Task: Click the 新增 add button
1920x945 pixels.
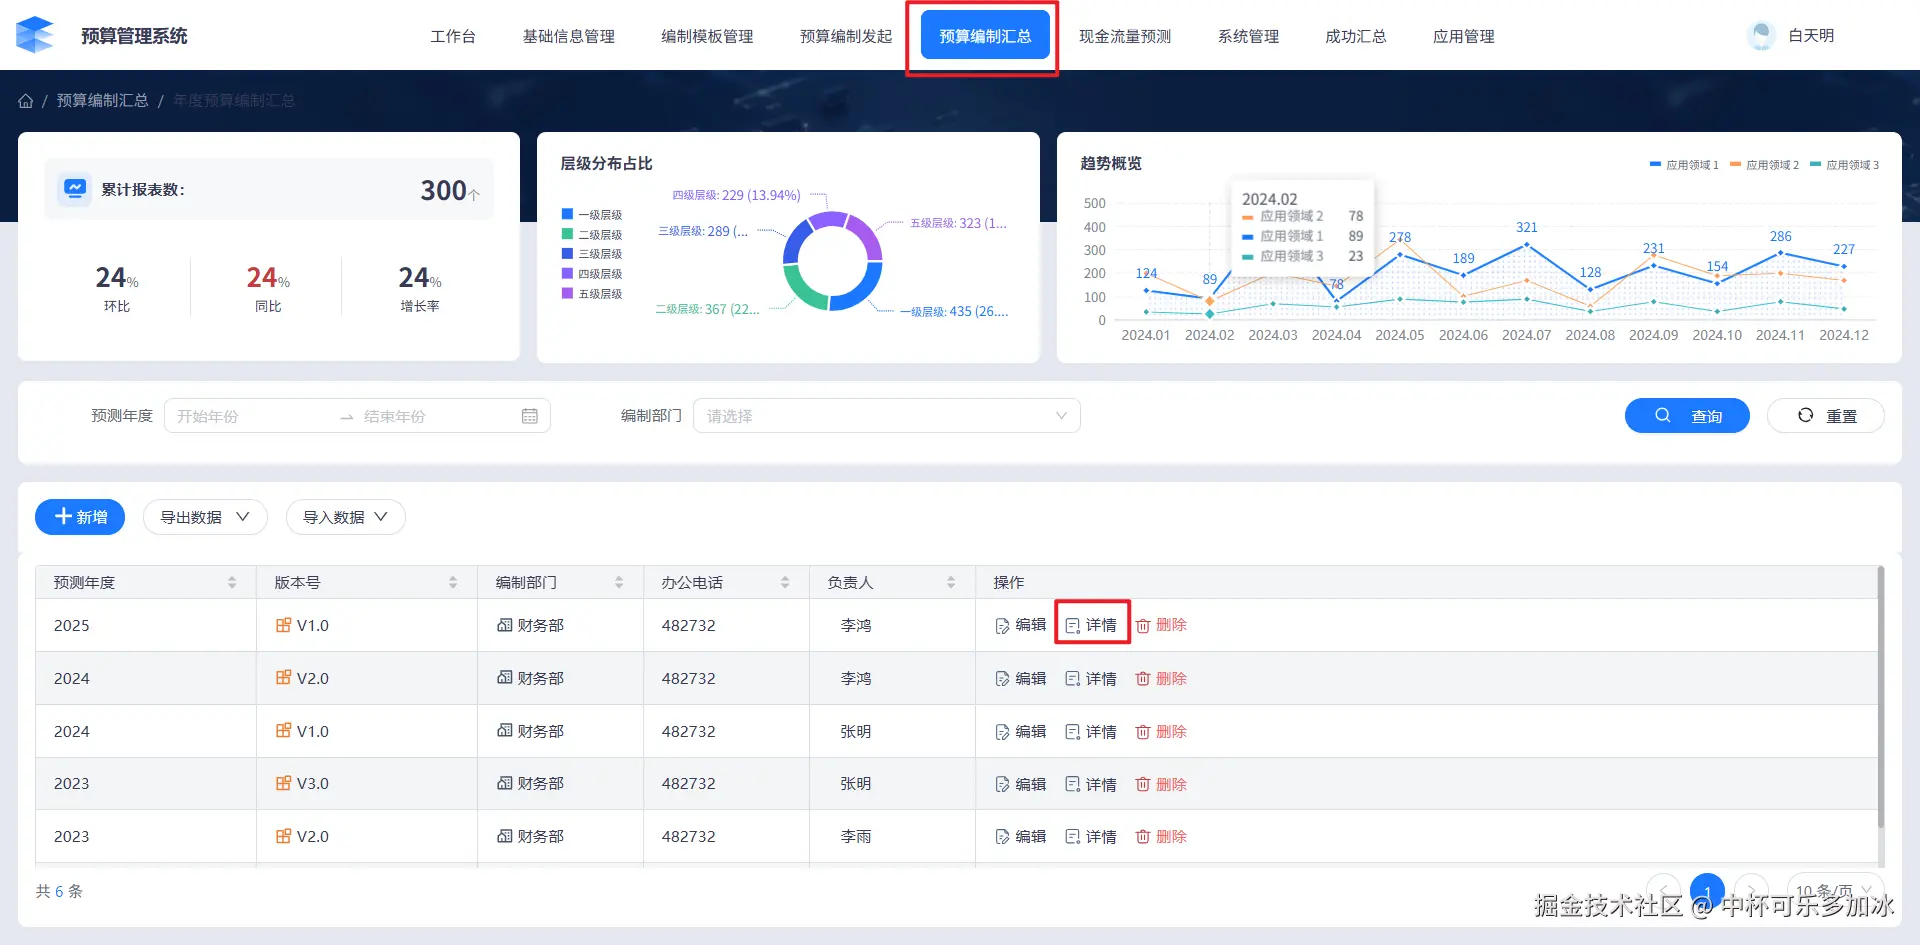Action: [x=80, y=517]
